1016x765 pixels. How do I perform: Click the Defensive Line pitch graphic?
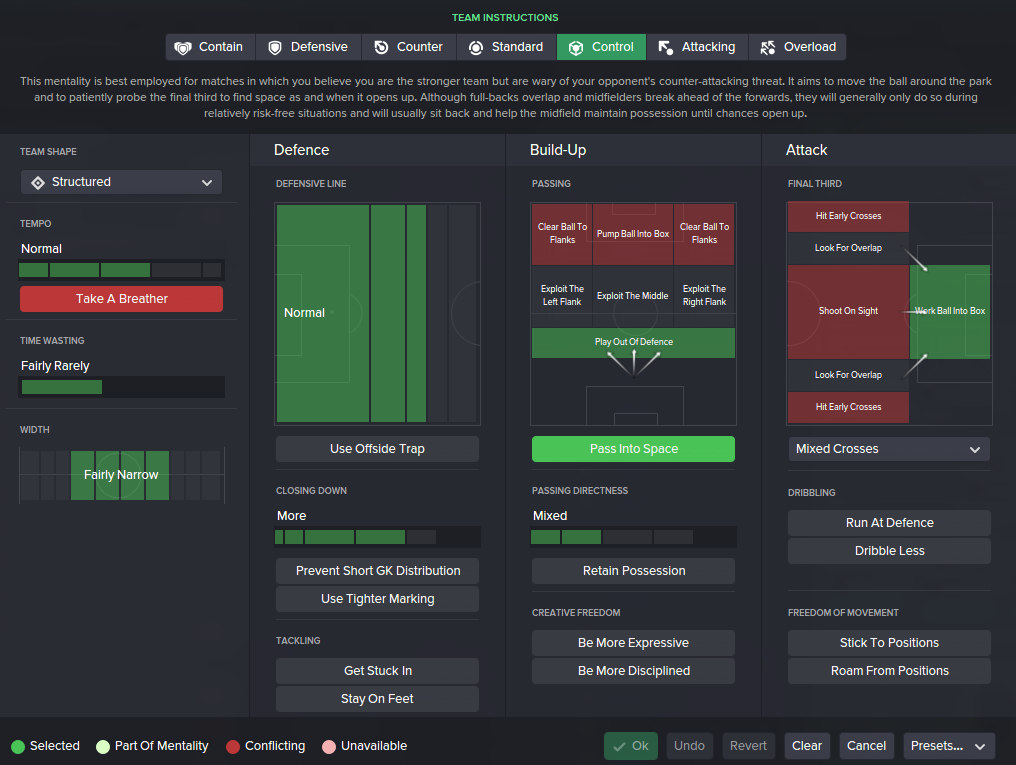coord(377,314)
